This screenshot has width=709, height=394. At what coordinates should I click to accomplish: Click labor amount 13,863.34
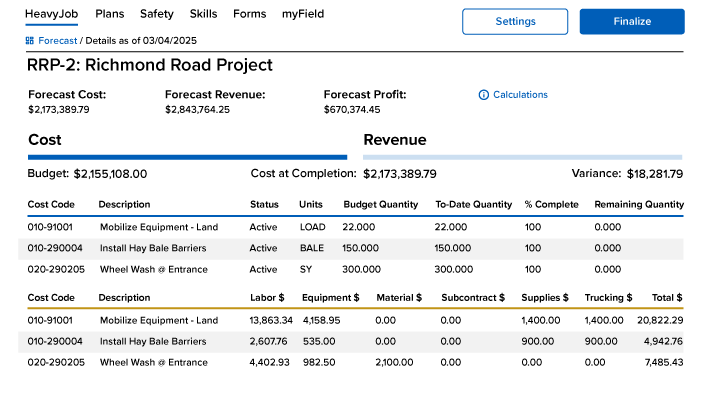(271, 320)
